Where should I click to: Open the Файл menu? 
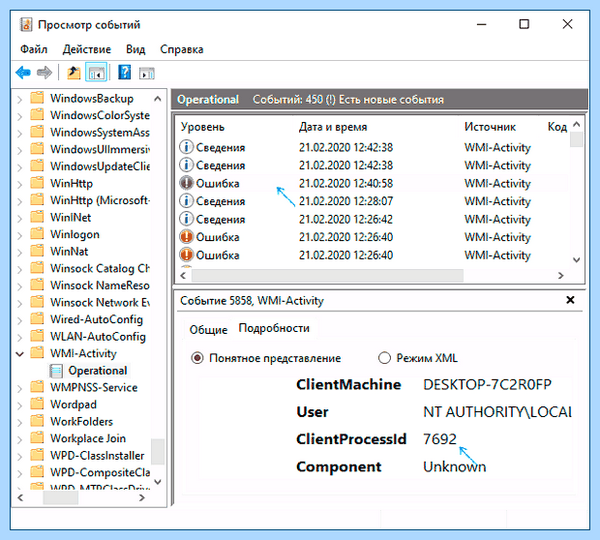(x=34, y=49)
